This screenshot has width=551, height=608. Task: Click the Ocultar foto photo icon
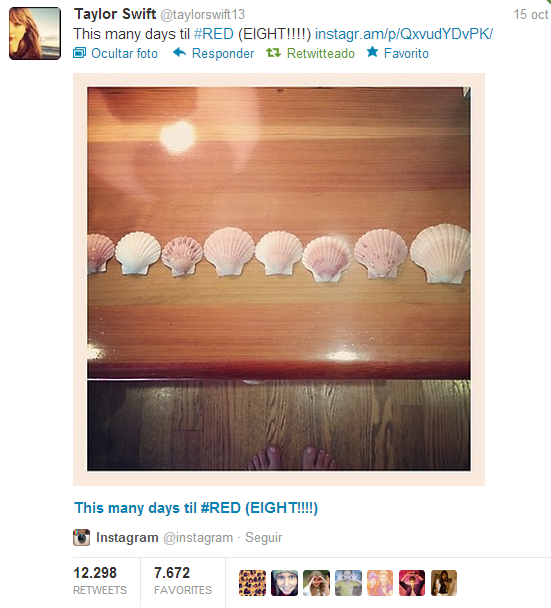pos(79,53)
